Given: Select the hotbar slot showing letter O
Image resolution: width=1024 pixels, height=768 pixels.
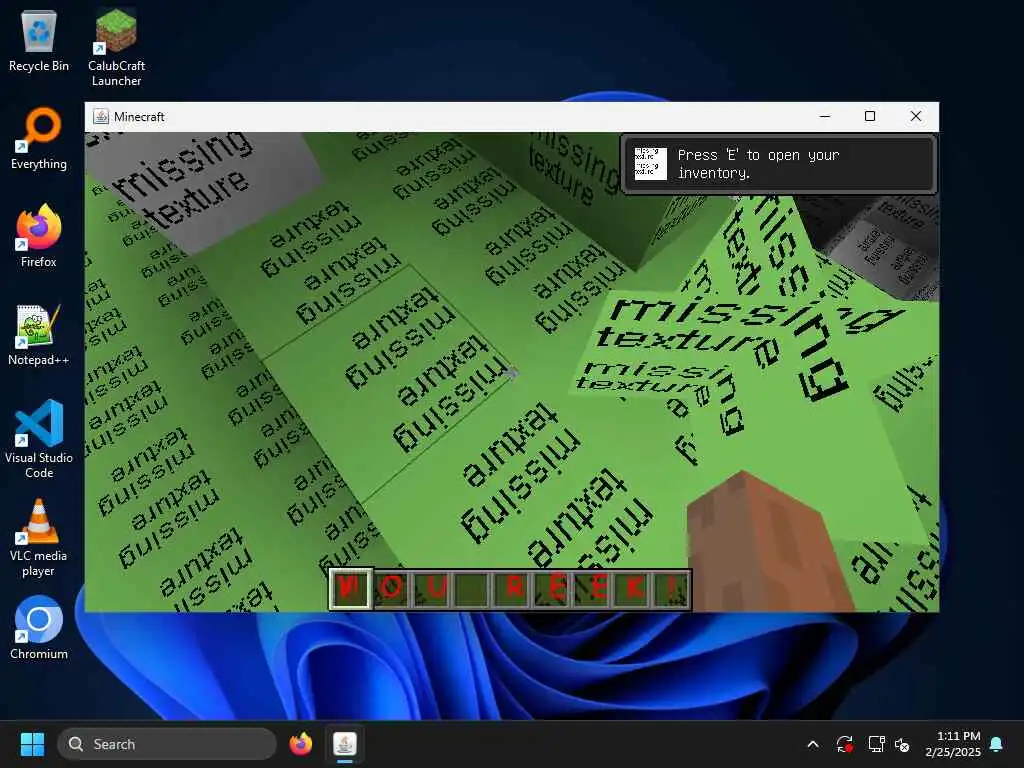Looking at the screenshot, I should (391, 589).
